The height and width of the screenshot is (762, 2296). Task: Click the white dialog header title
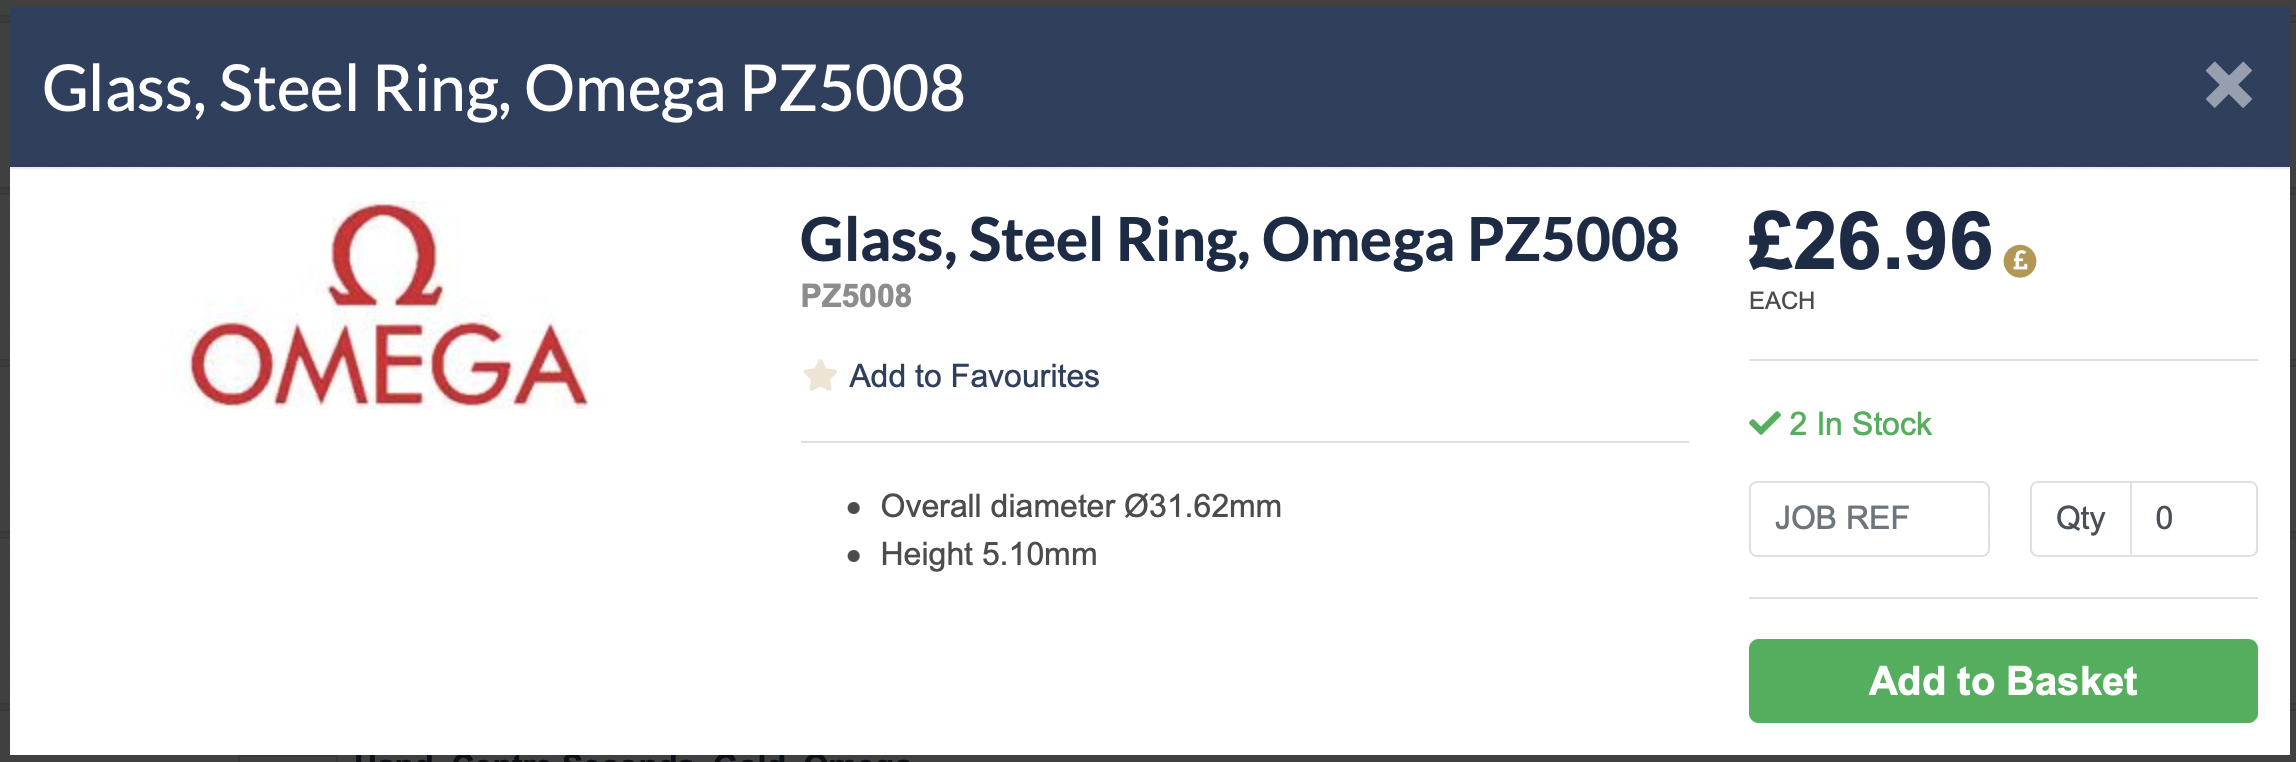coord(503,88)
